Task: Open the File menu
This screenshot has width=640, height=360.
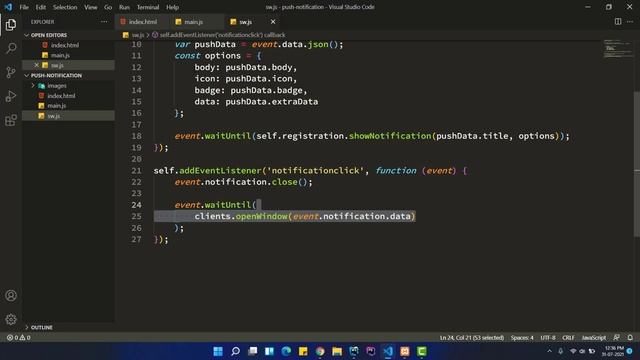Action: point(24,7)
